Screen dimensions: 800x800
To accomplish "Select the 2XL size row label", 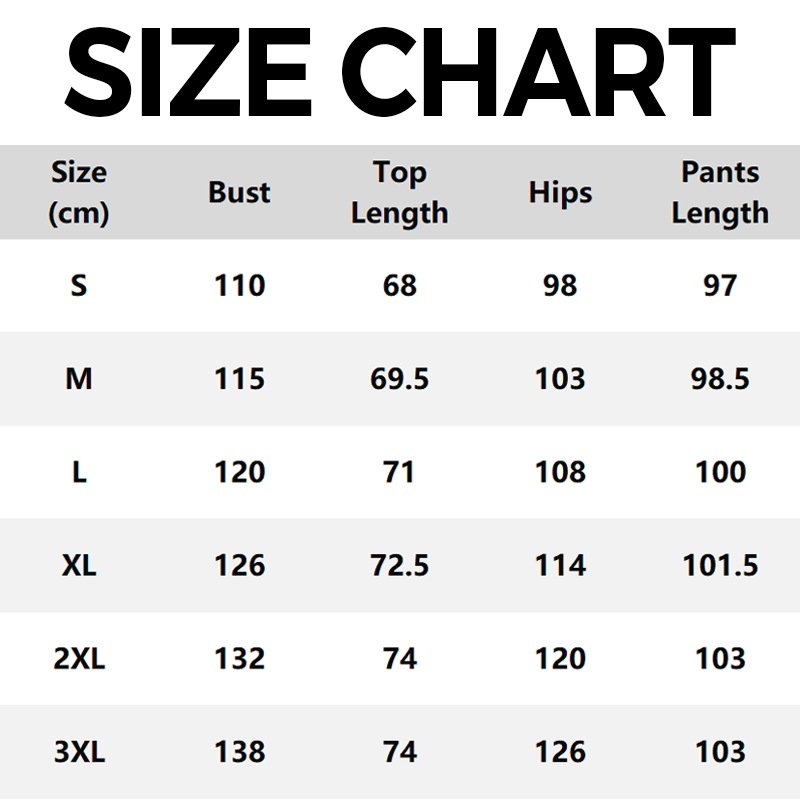I will coord(79,659).
